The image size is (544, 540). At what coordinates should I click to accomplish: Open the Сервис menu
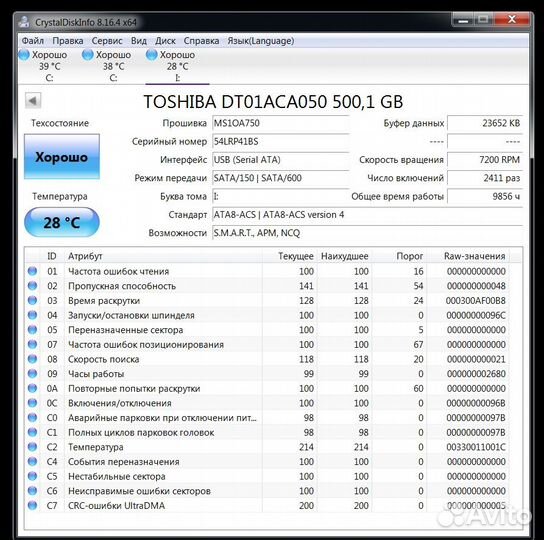tap(107, 41)
